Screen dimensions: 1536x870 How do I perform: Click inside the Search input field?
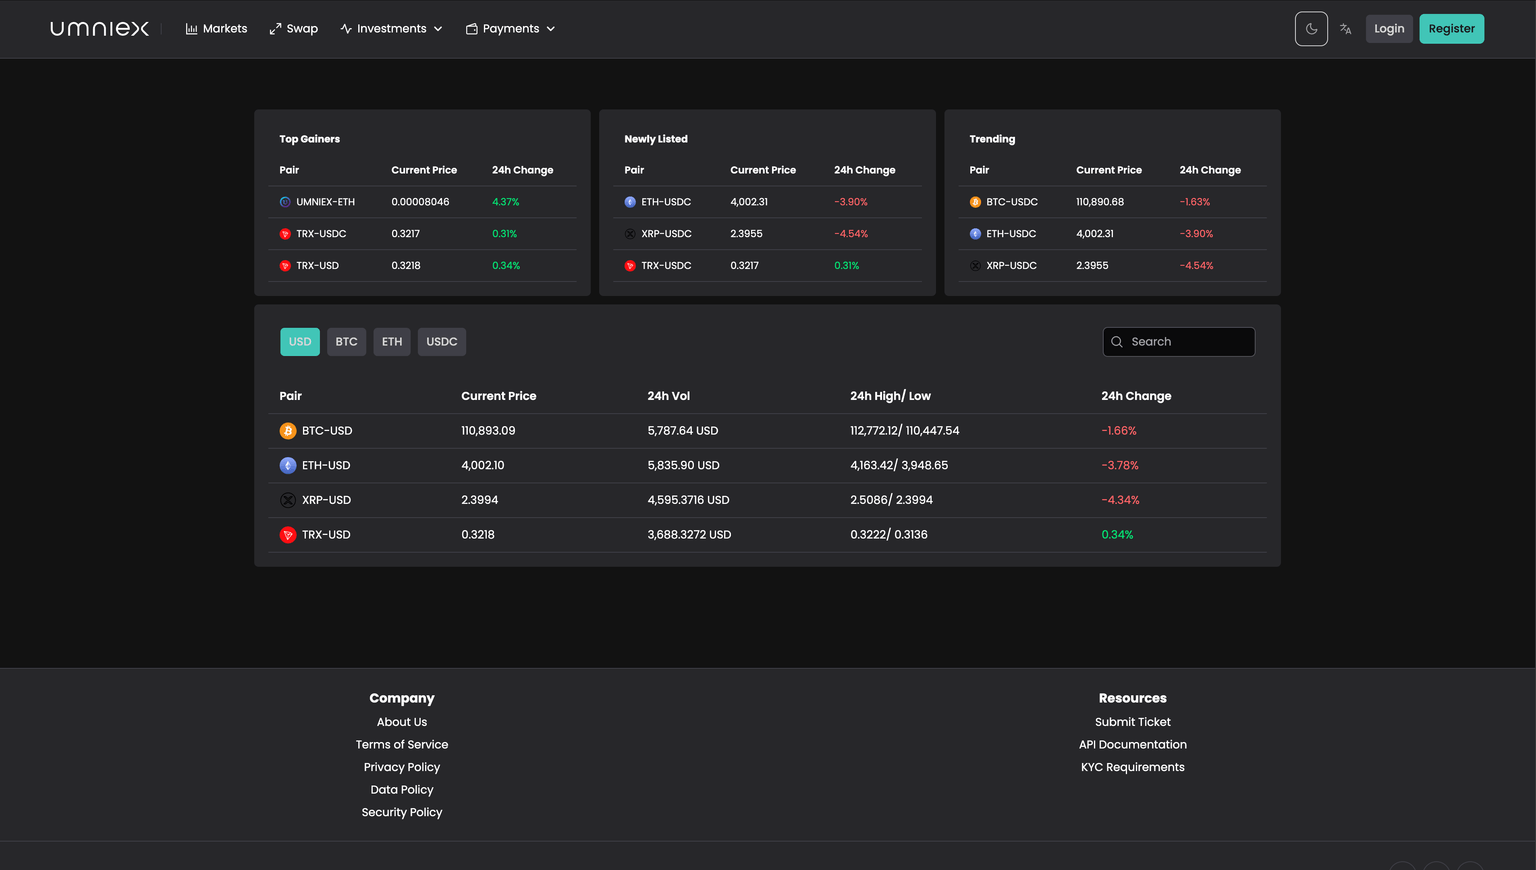click(x=1180, y=341)
